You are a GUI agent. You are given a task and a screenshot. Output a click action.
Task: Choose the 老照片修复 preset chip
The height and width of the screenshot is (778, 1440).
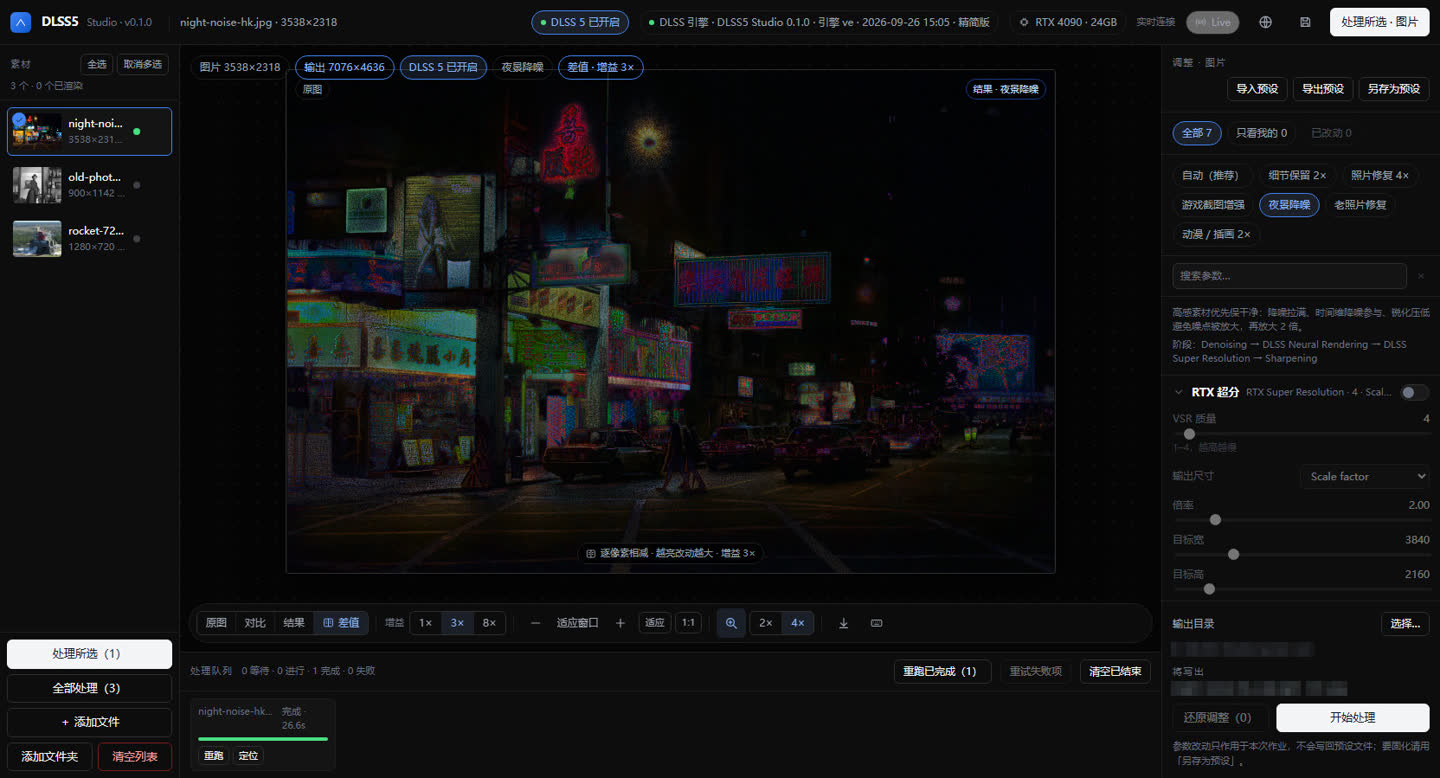[1360, 205]
